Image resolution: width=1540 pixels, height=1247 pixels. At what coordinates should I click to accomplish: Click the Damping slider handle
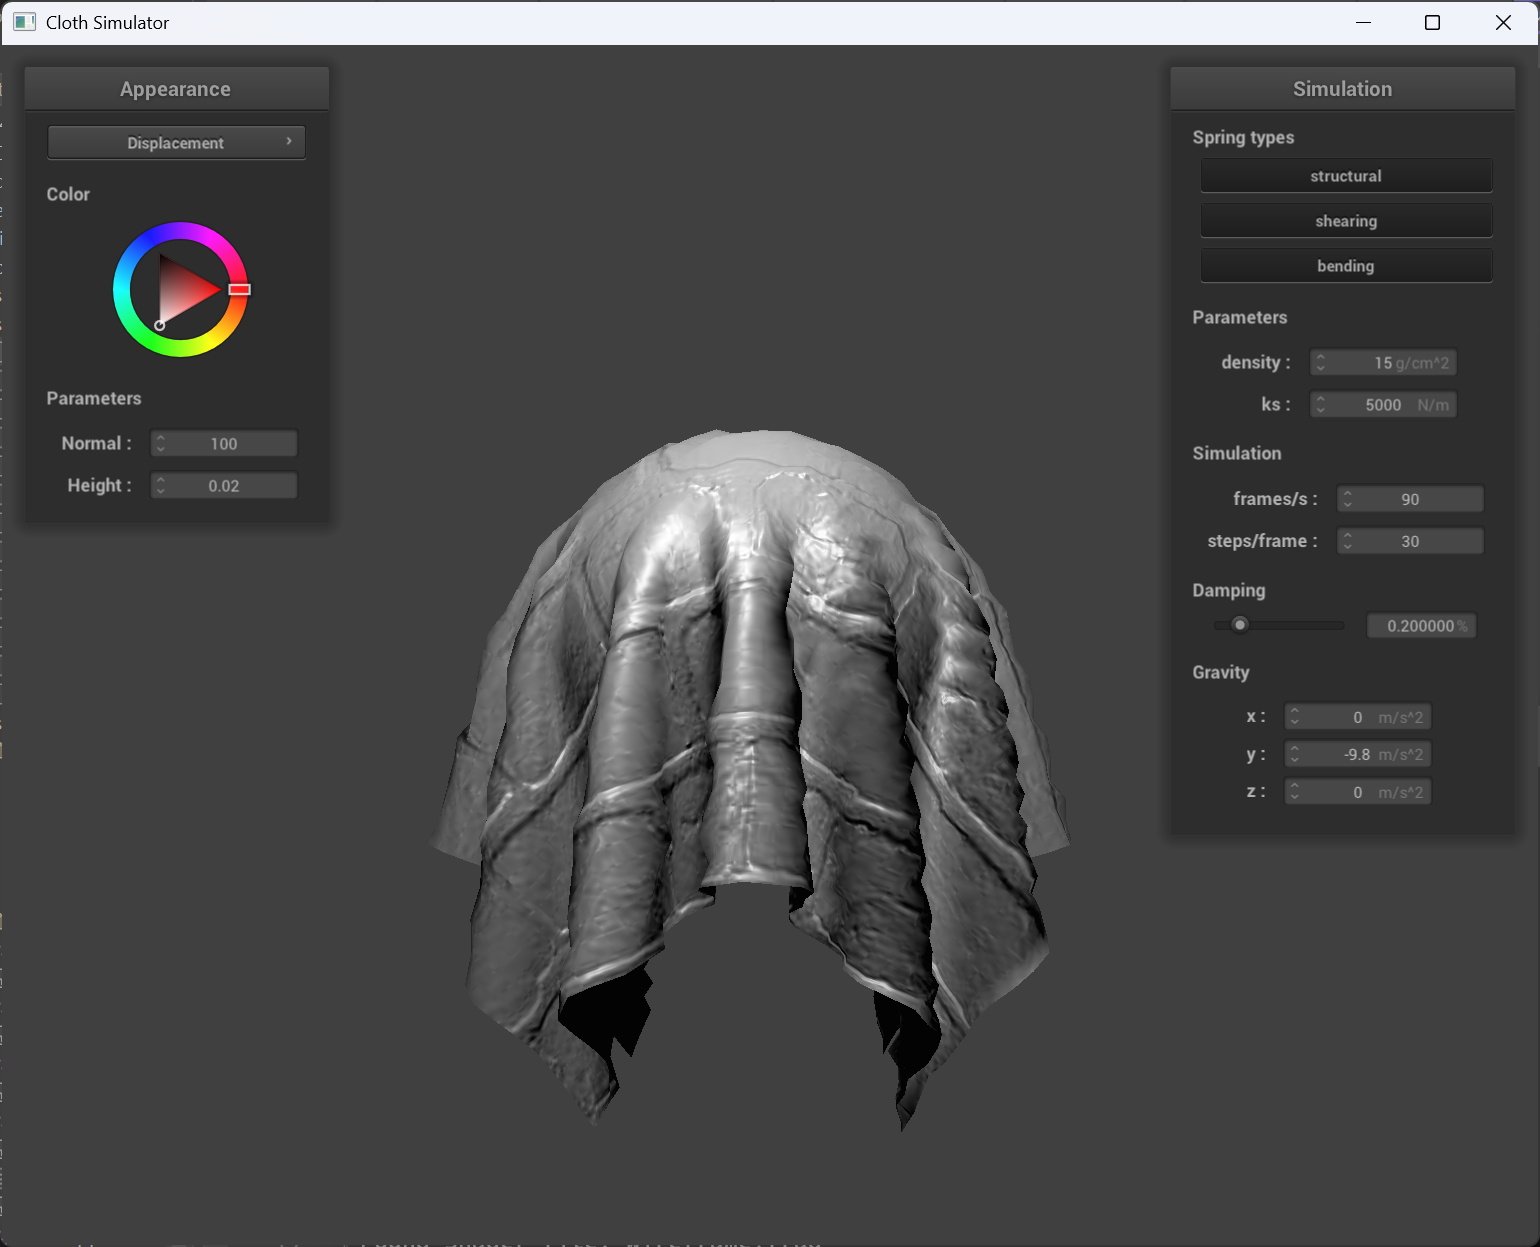[x=1240, y=625]
